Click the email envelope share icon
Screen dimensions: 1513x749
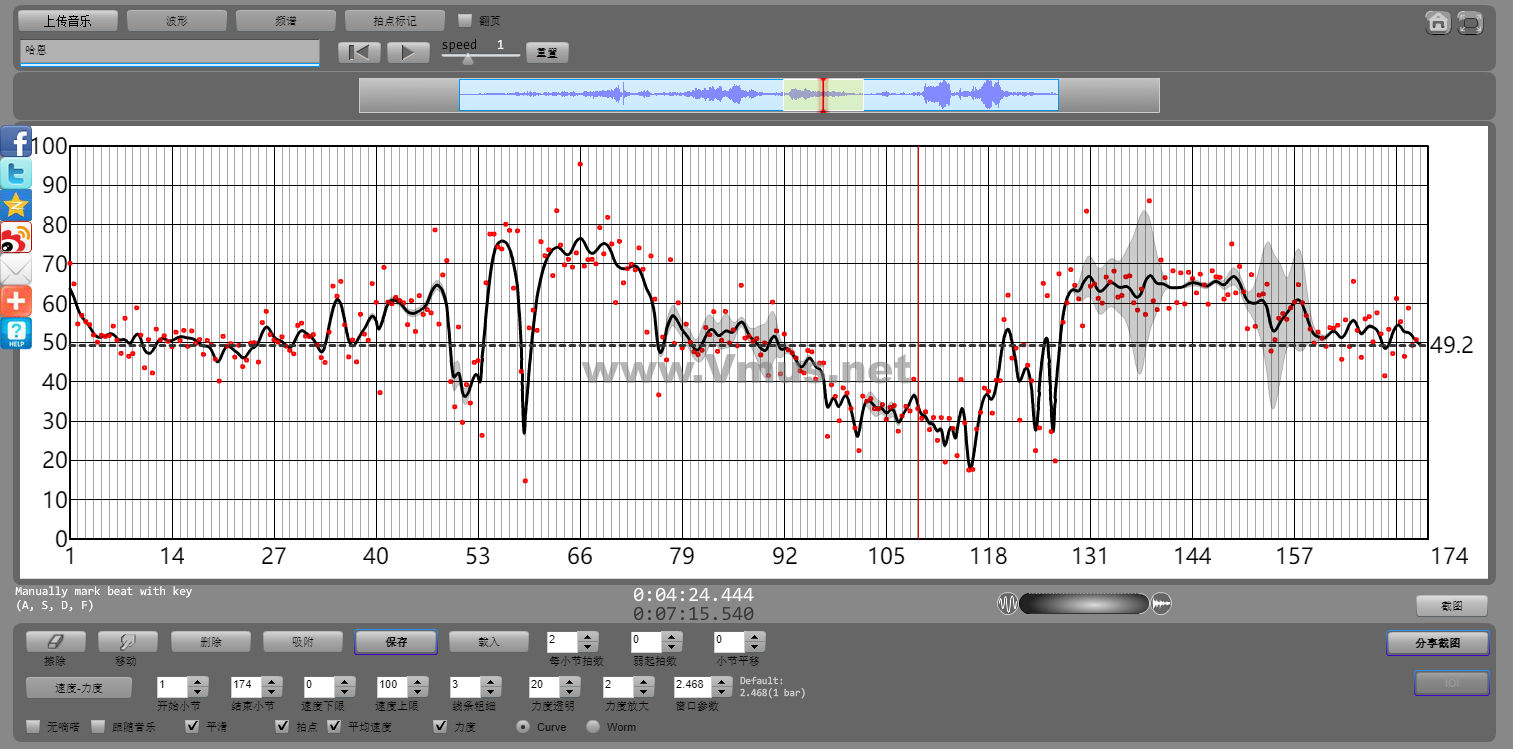coord(16,269)
